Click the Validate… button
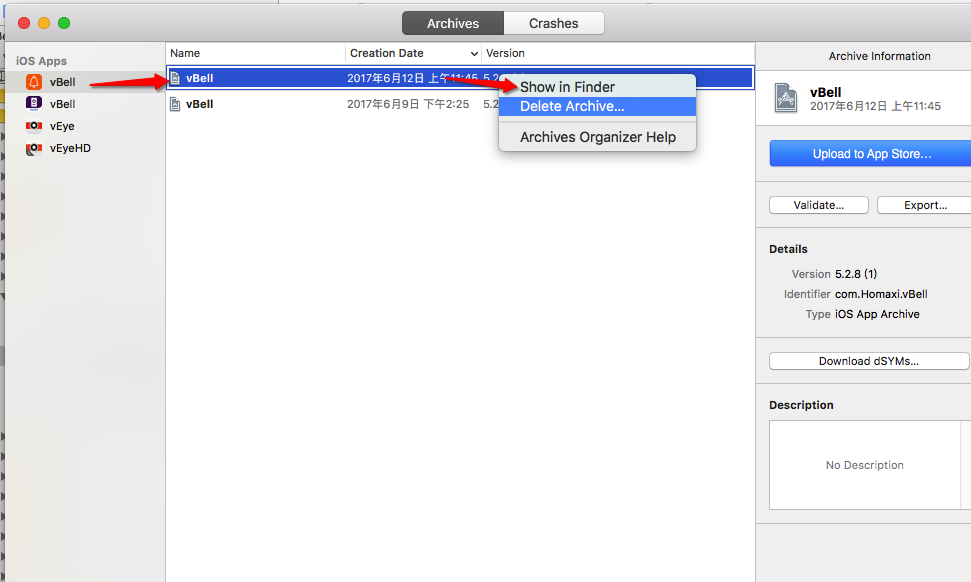Image resolution: width=971 pixels, height=582 pixels. click(819, 205)
